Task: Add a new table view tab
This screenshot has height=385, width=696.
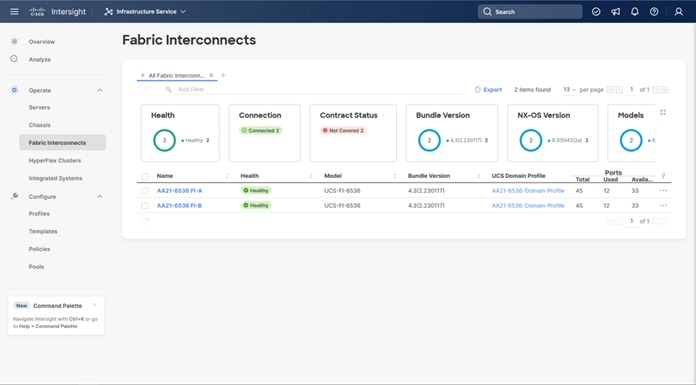Action: pyautogui.click(x=223, y=75)
